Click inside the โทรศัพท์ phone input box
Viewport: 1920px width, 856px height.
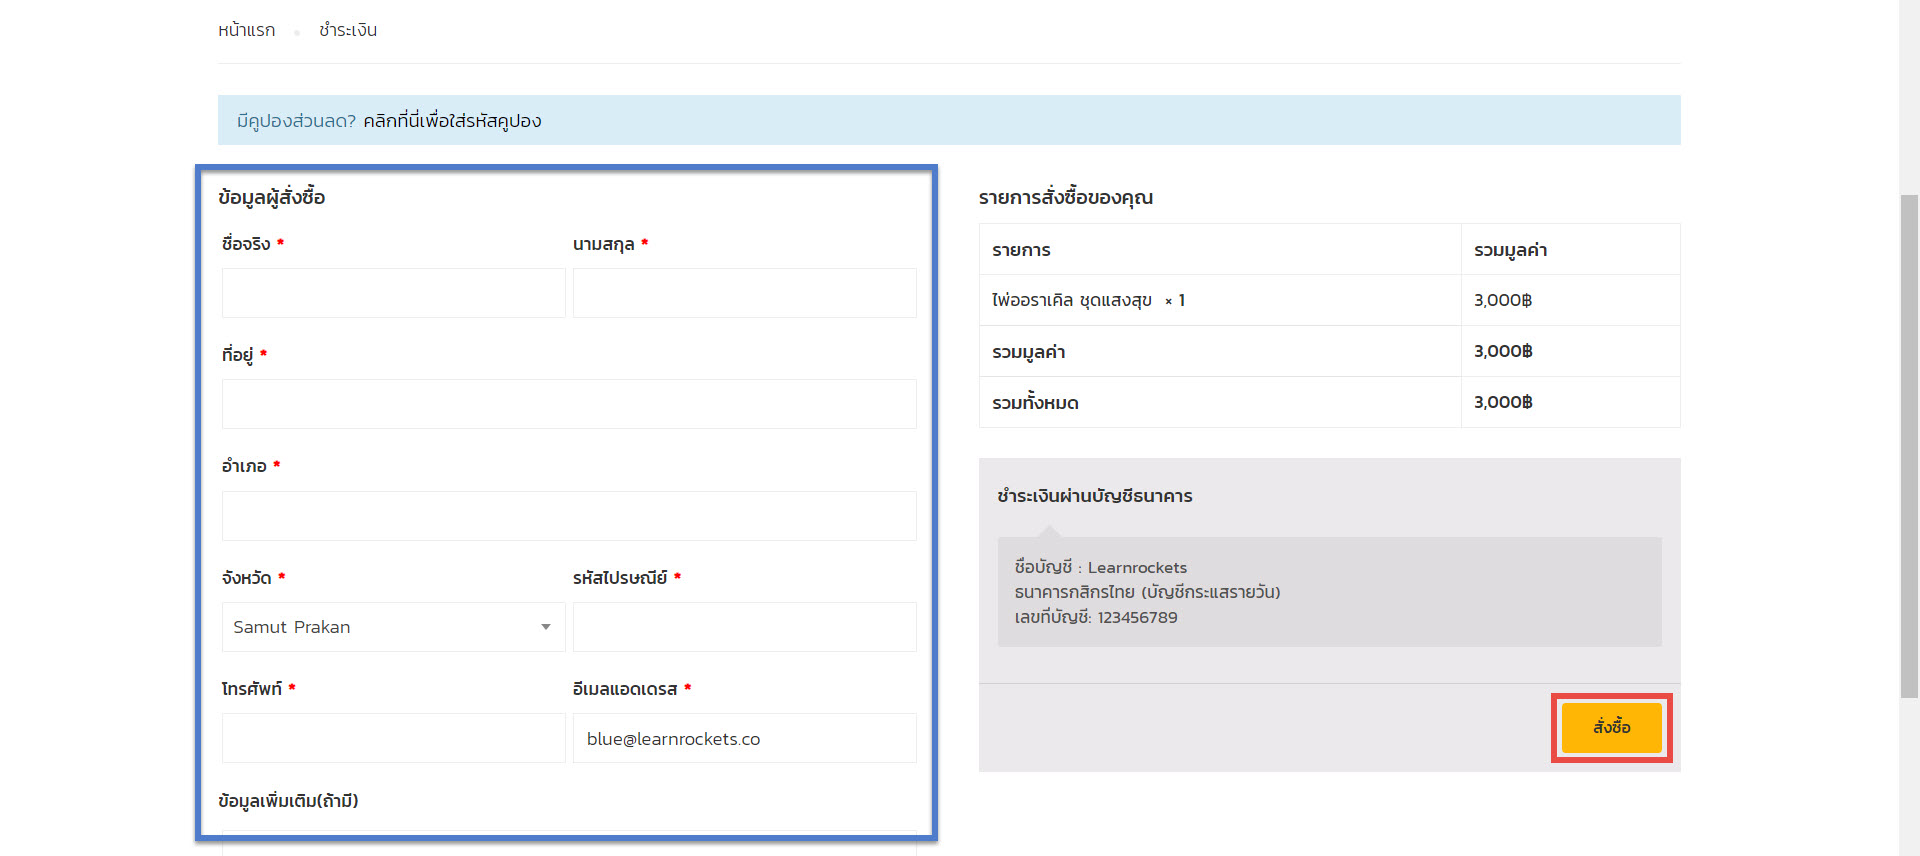(393, 738)
